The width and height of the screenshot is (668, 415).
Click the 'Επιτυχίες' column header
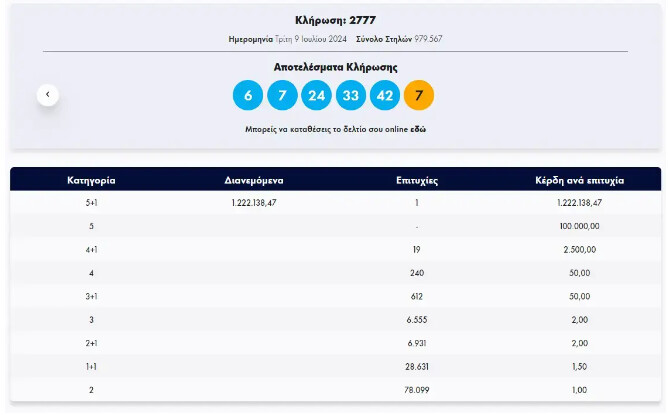tap(417, 181)
